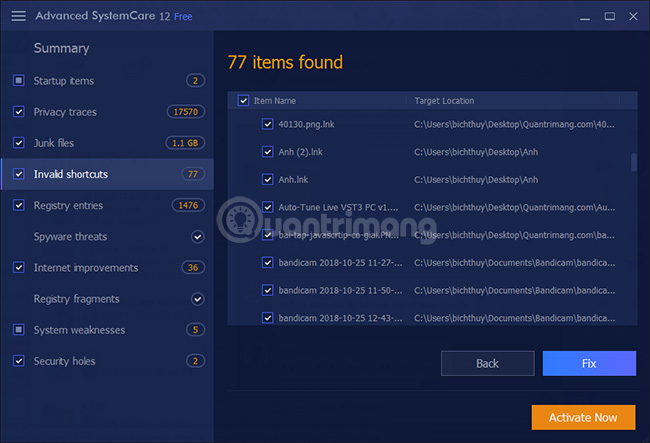Select Internet improvements in the sidebar
The image size is (650, 443).
tap(86, 268)
